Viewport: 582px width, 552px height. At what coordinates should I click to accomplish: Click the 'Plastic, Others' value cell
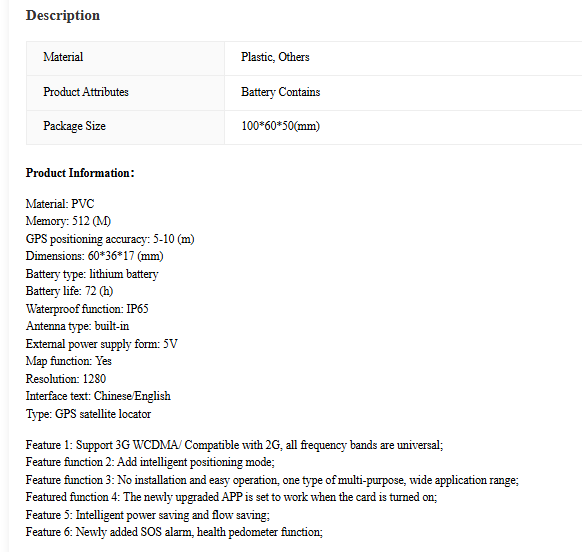(403, 58)
